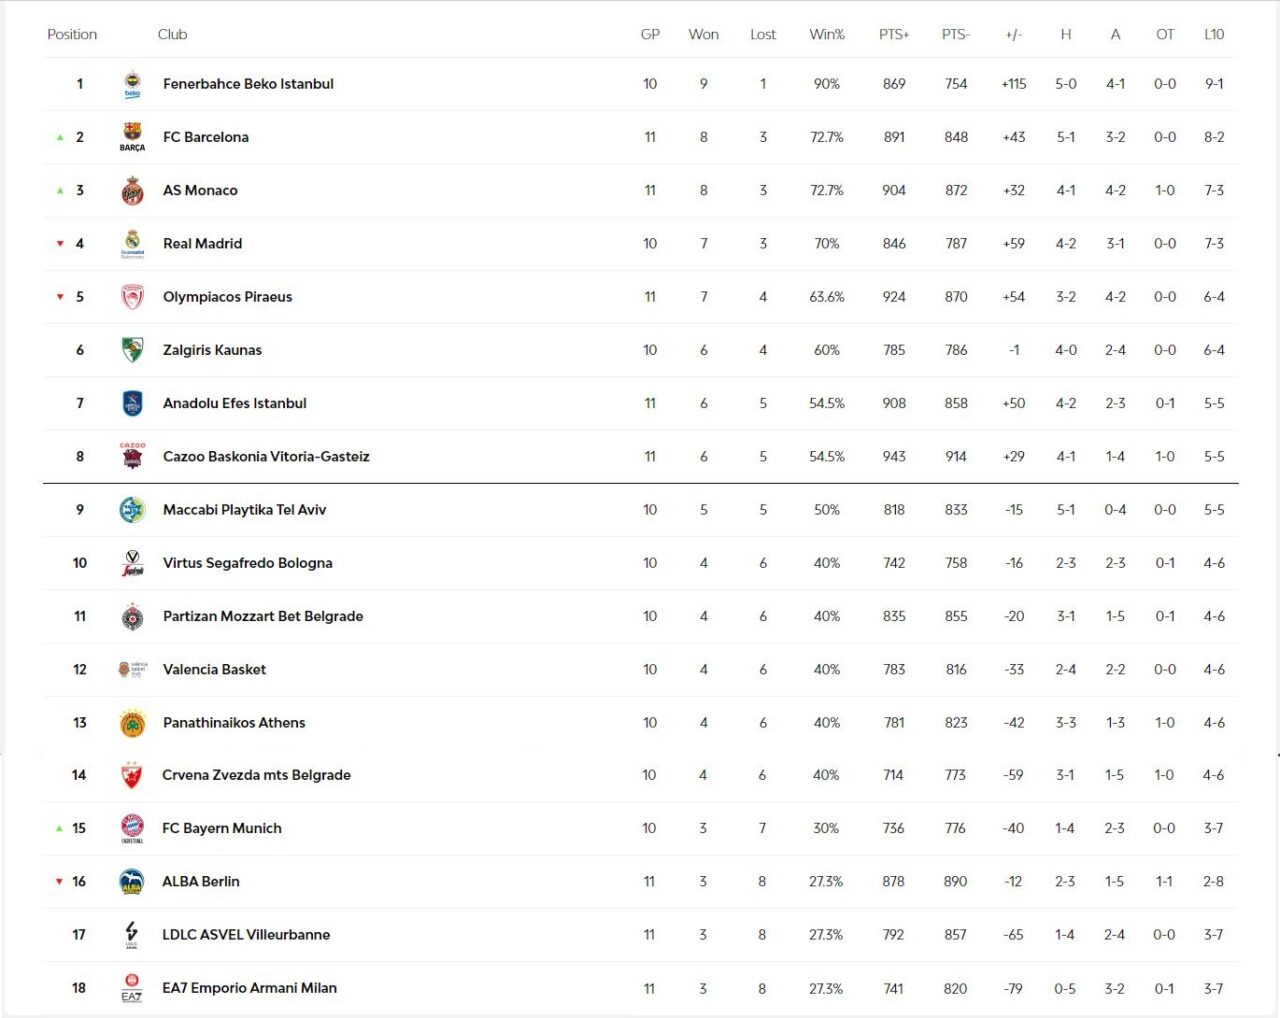Sort table by Win% column header

pyautogui.click(x=826, y=34)
